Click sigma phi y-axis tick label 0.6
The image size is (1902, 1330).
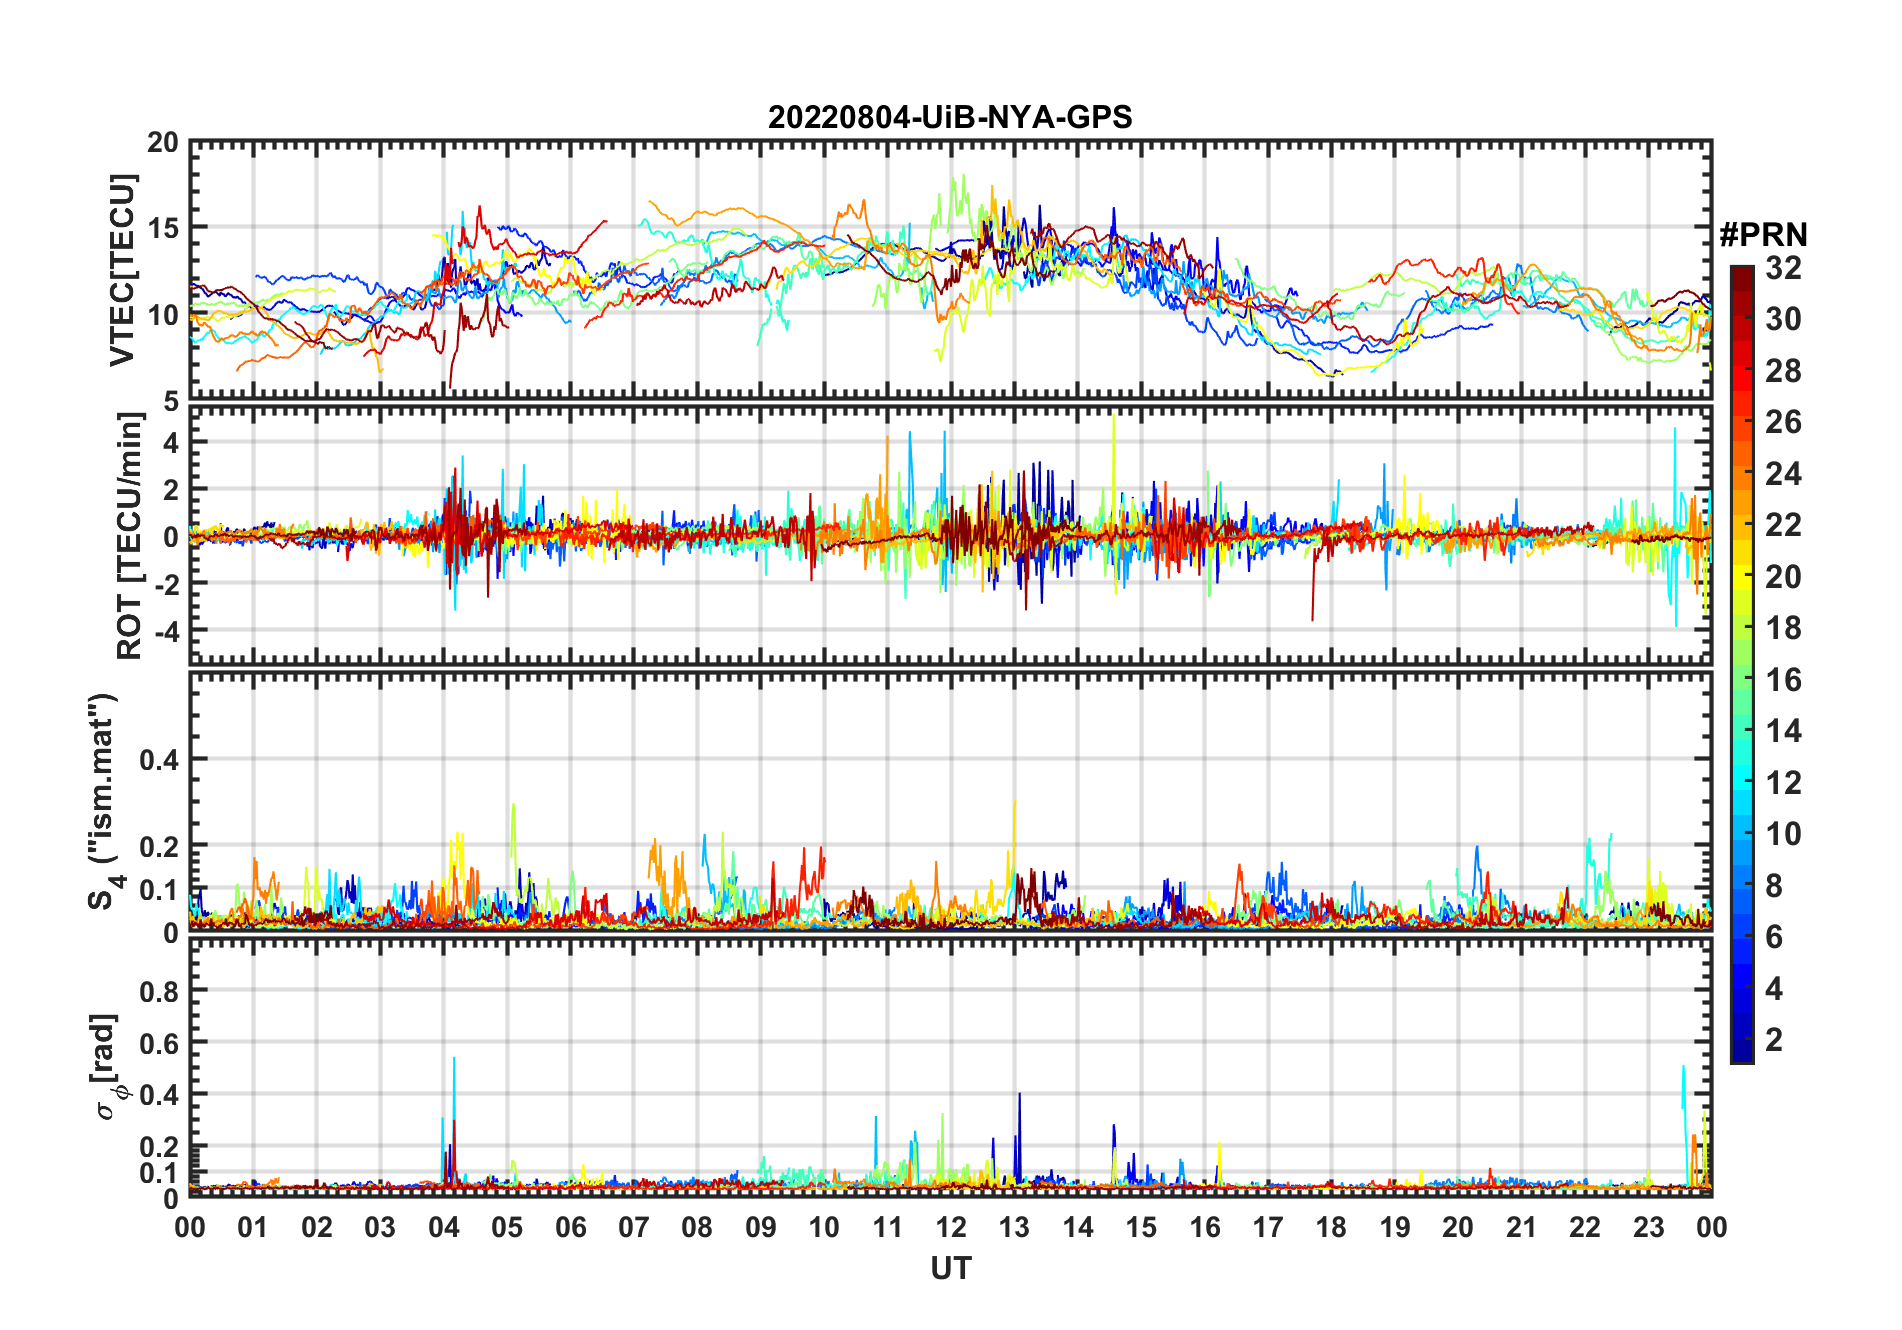point(159,1043)
